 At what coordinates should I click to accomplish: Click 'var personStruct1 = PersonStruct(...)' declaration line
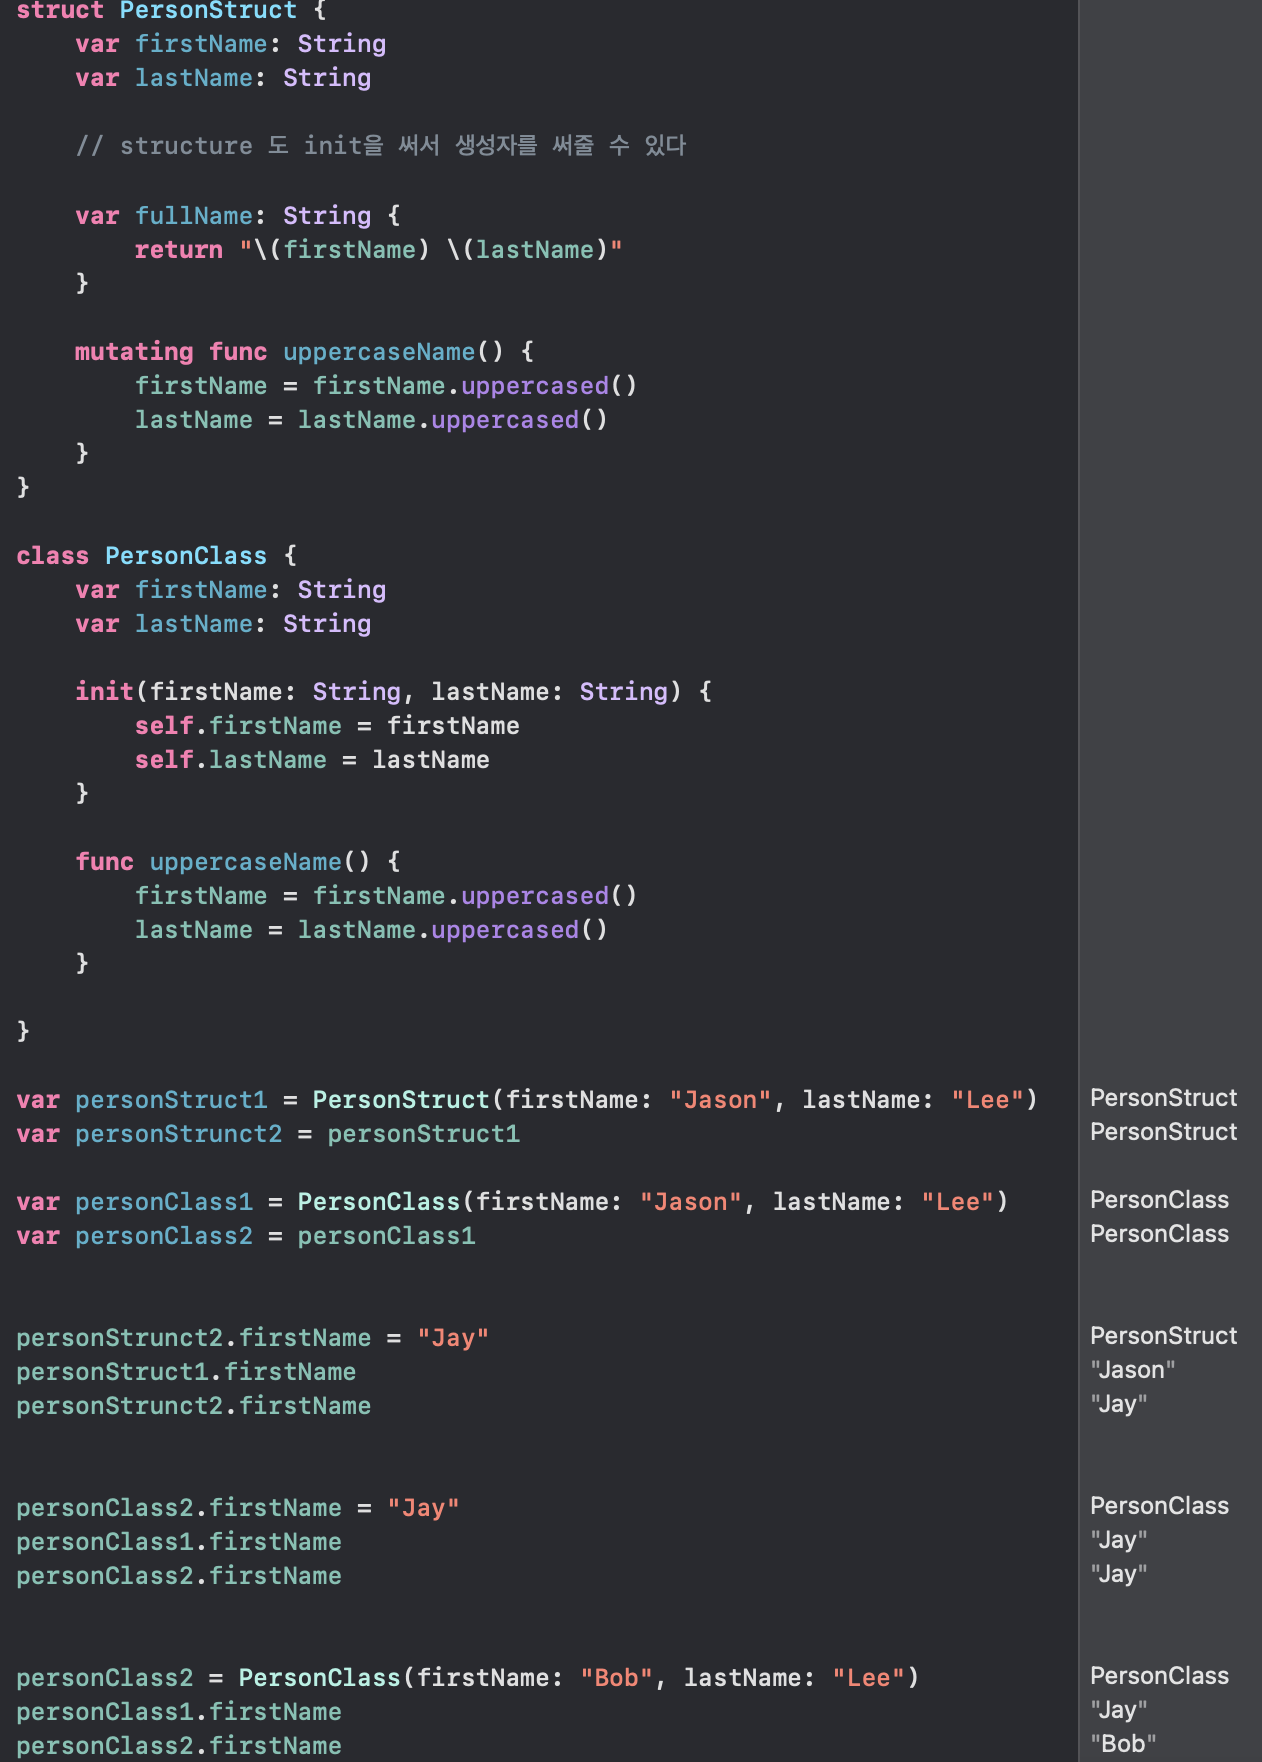pyautogui.click(x=527, y=1100)
